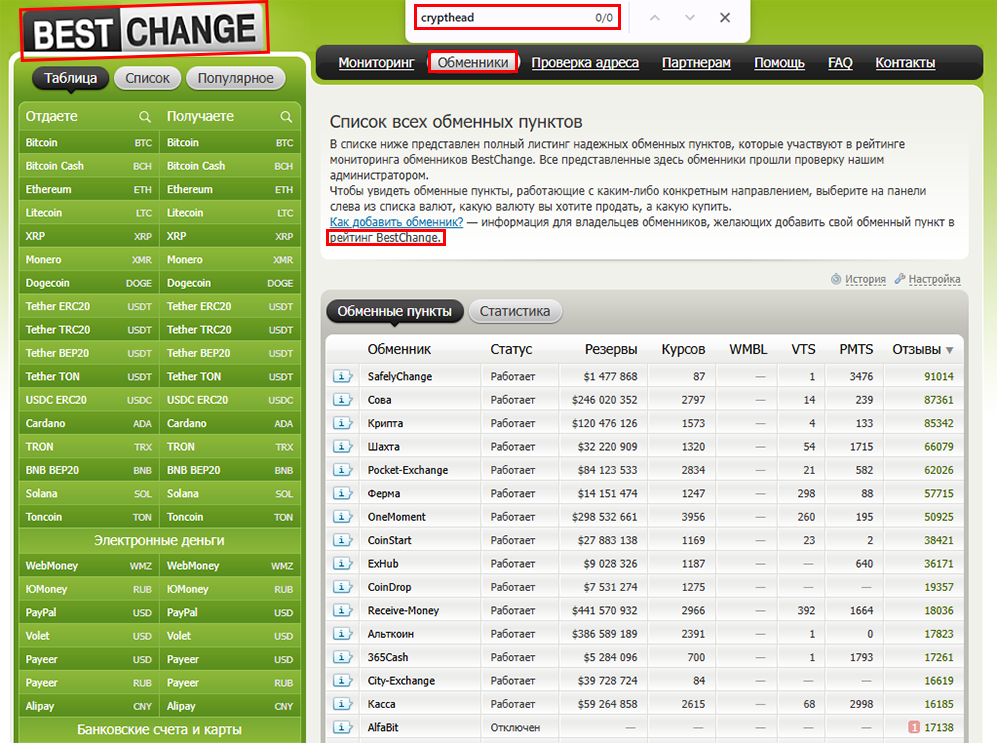This screenshot has width=997, height=743.
Task: Switch to the Список view tab
Action: pos(148,78)
